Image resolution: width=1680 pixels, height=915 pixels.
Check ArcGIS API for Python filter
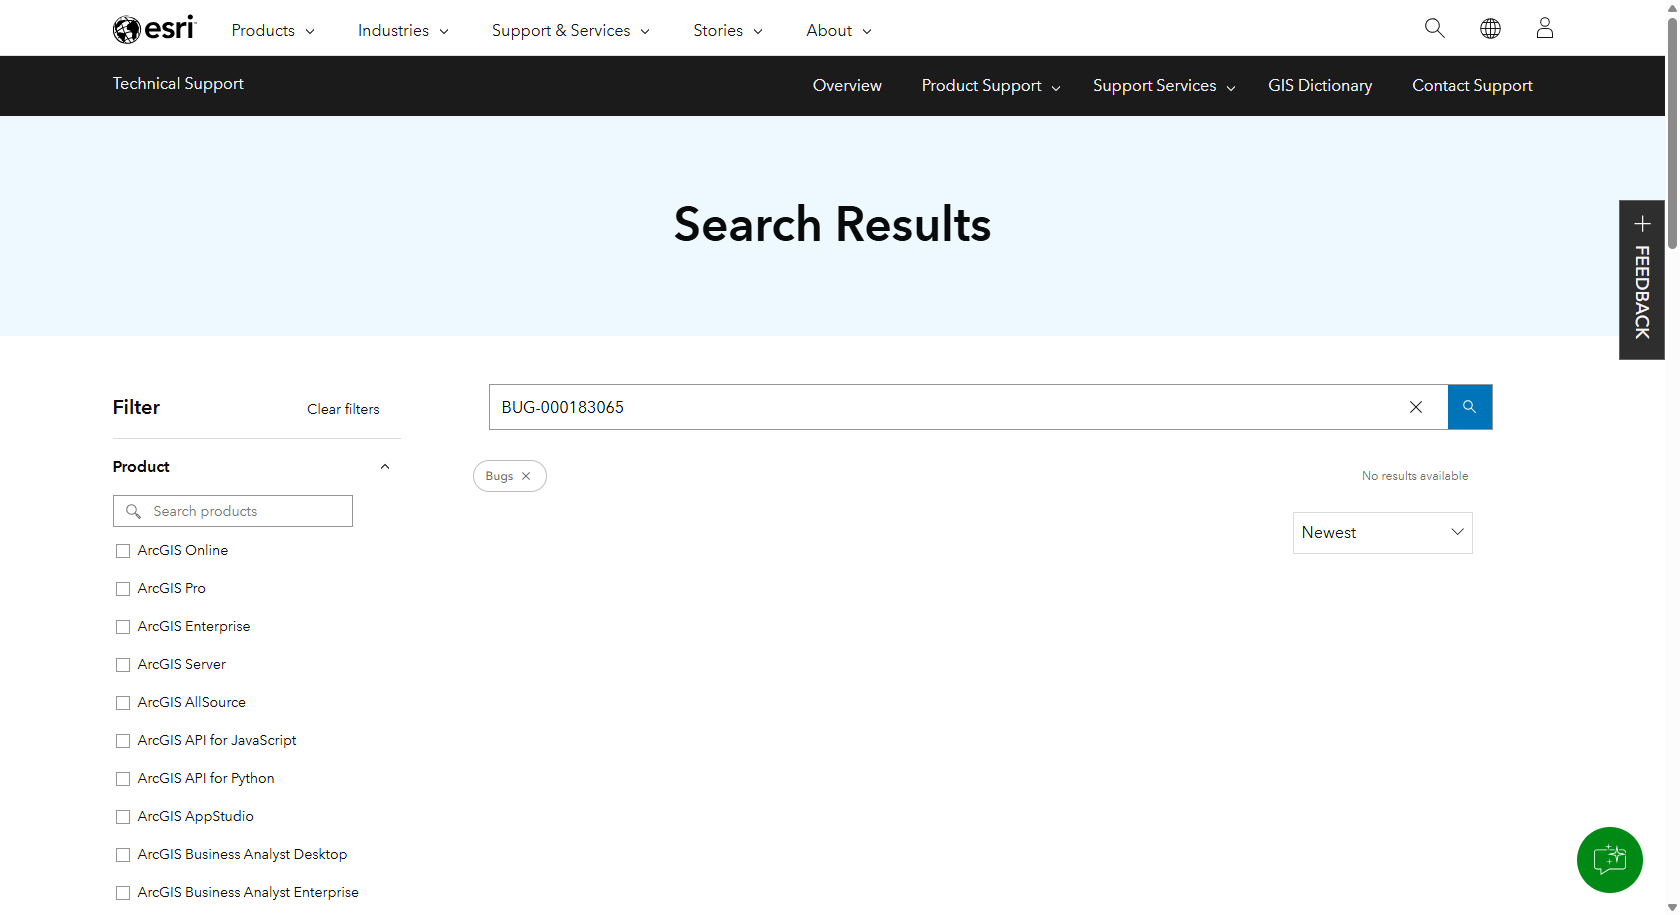(123, 779)
